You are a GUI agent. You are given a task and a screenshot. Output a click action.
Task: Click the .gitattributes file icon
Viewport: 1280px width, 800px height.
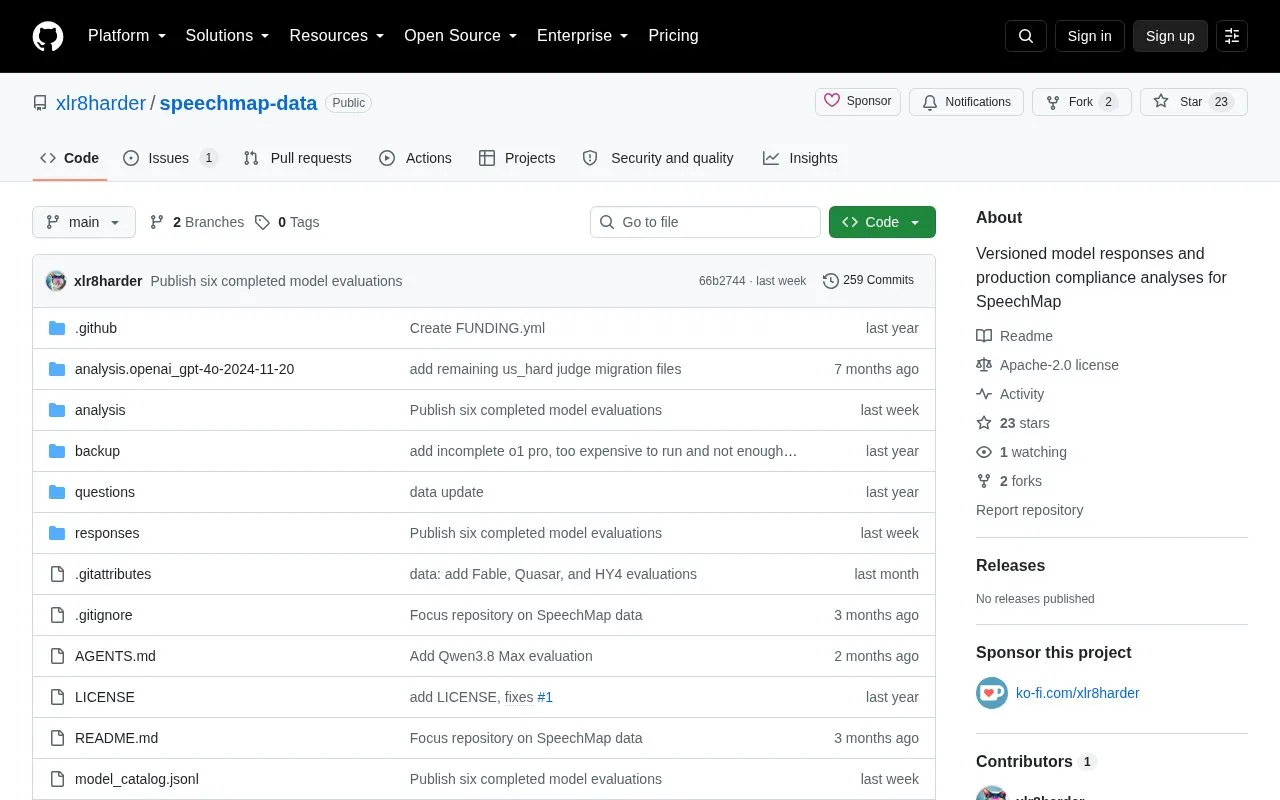coord(57,574)
